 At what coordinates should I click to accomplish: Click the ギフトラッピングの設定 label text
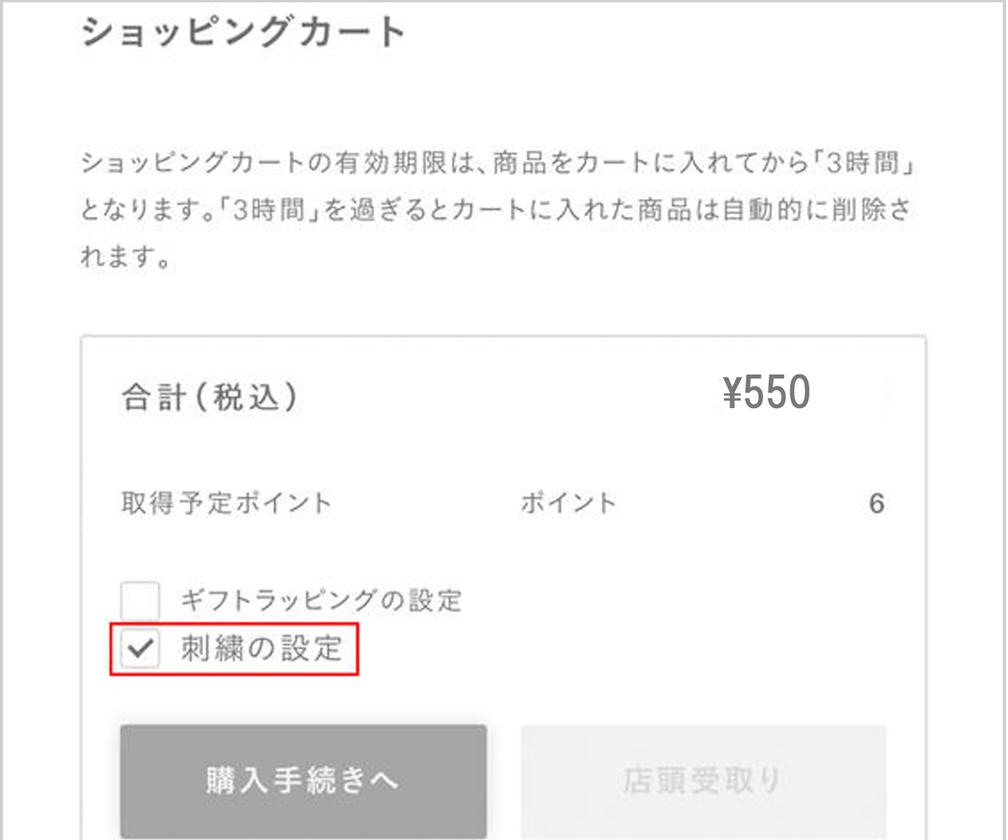[321, 600]
